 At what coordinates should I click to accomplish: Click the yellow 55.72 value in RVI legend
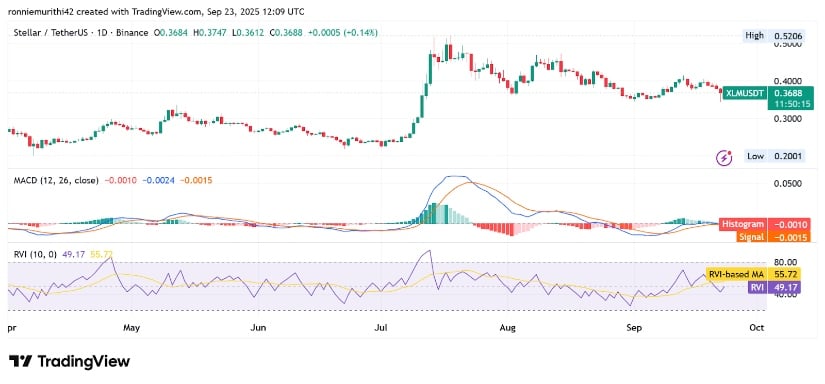coord(101,254)
